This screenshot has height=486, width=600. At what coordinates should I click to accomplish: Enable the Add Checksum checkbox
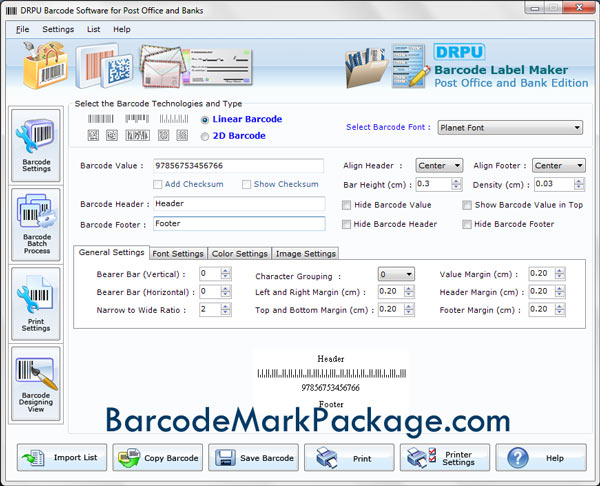tap(157, 184)
